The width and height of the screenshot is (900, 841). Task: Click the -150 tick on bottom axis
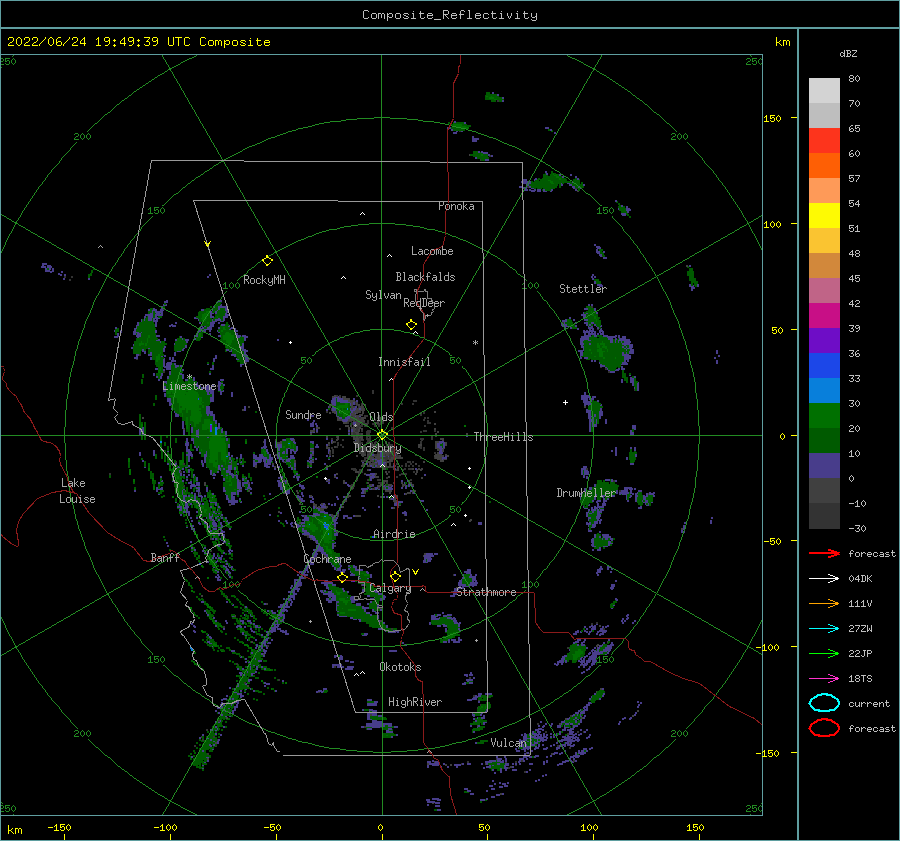point(59,827)
